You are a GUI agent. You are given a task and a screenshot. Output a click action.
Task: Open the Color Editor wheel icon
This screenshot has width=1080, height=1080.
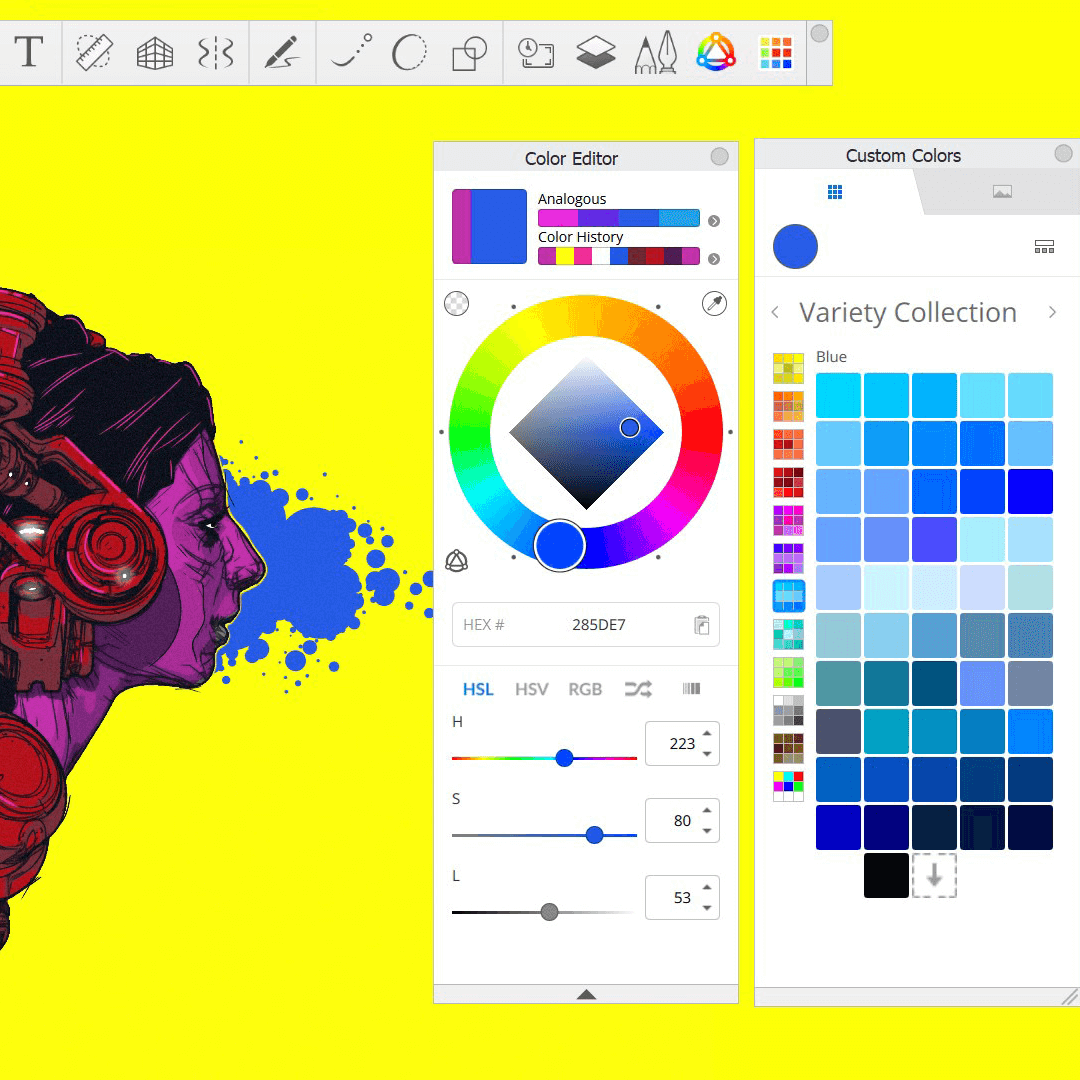click(716, 52)
